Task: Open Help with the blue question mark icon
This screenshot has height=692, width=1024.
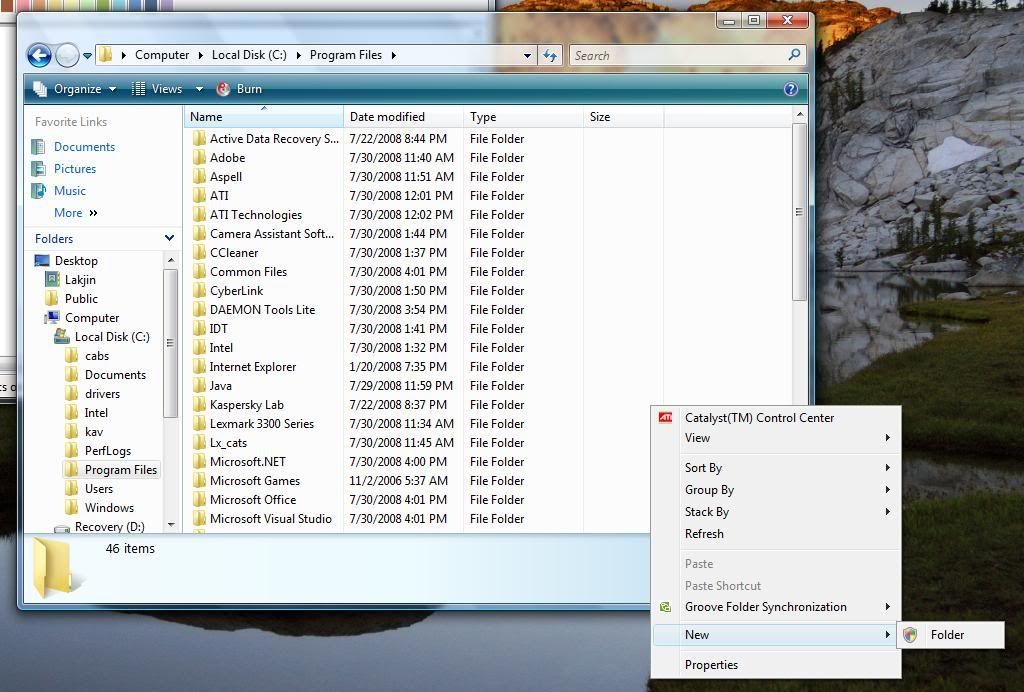Action: pyautogui.click(x=790, y=89)
